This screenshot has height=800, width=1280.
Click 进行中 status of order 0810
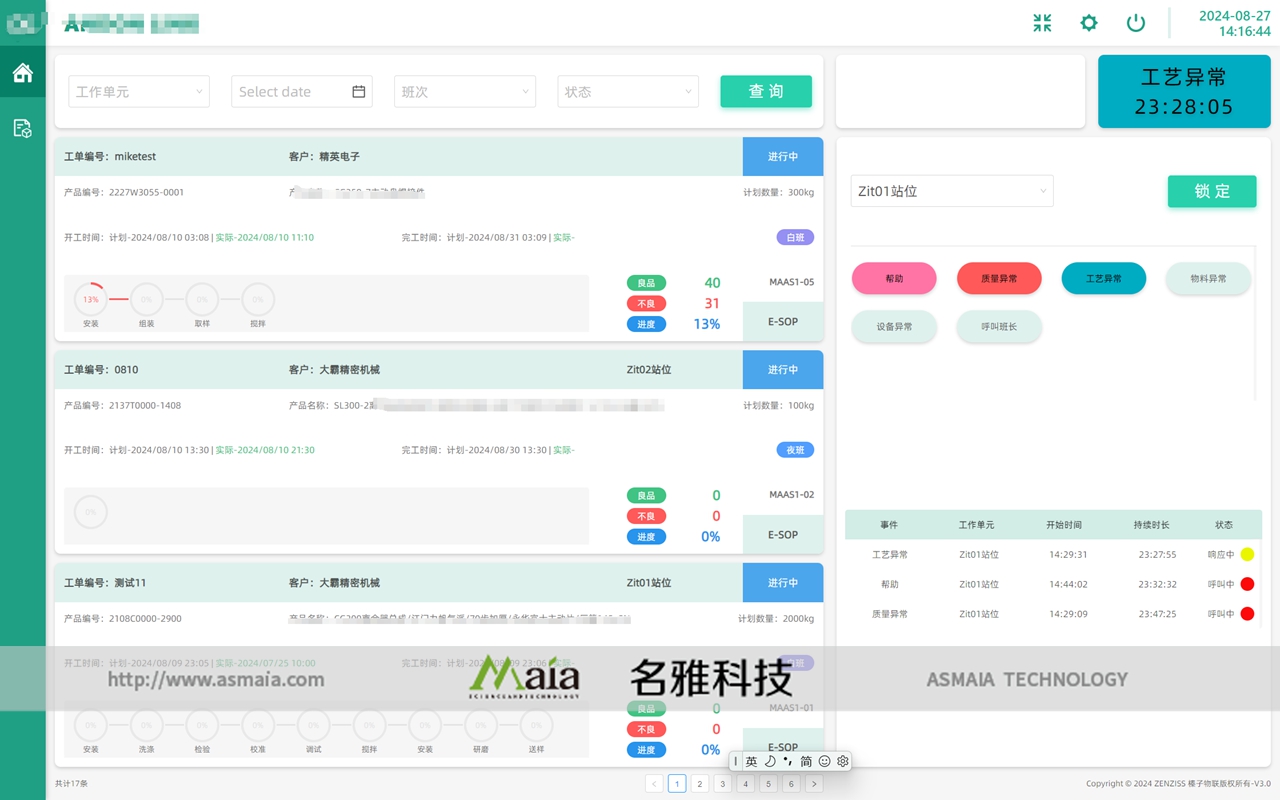783,370
